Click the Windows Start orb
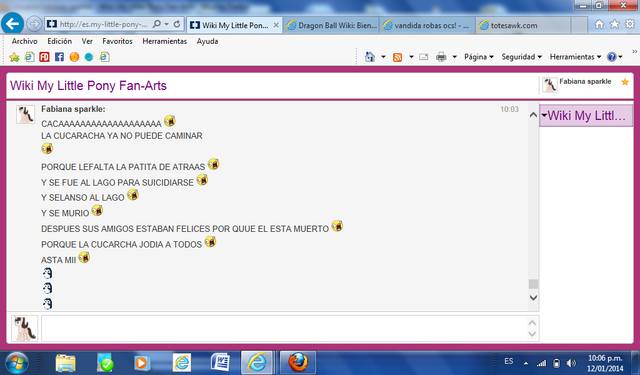 click(x=17, y=362)
